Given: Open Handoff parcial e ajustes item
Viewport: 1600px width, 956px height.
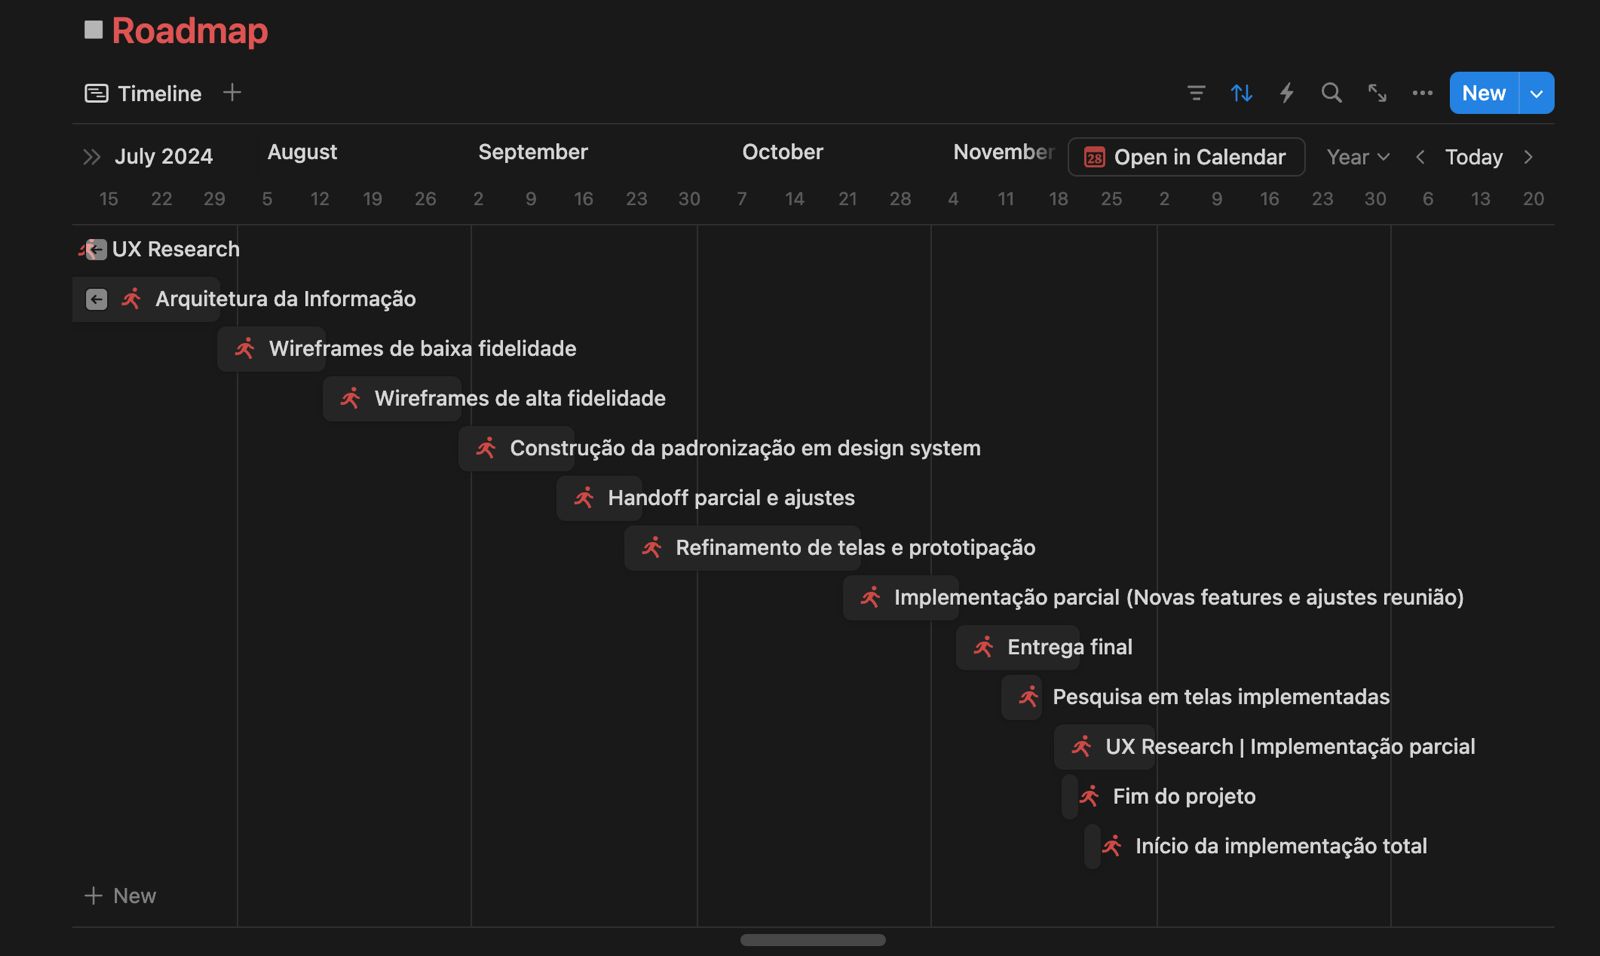Looking at the screenshot, I should (x=731, y=497).
